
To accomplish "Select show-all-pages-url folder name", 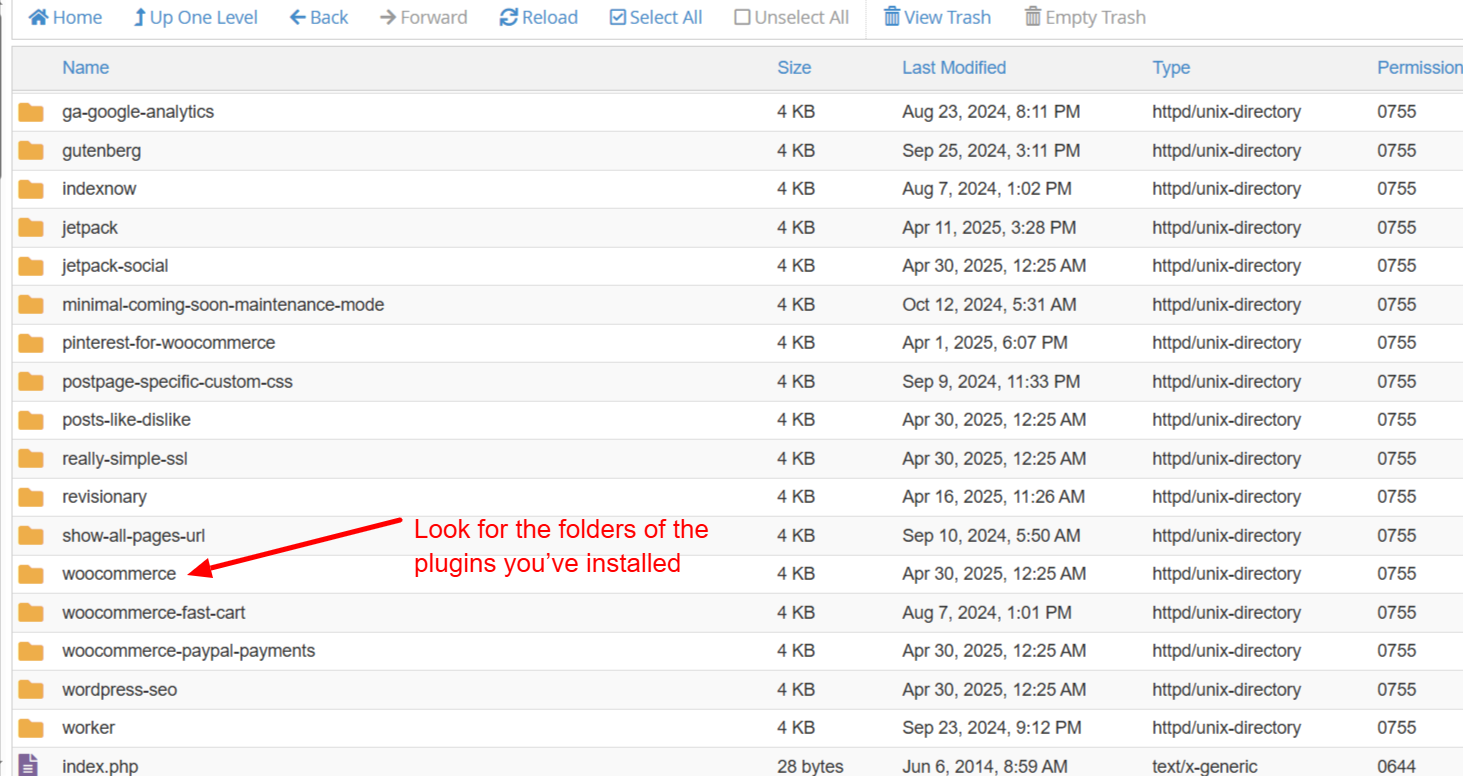I will tap(134, 535).
